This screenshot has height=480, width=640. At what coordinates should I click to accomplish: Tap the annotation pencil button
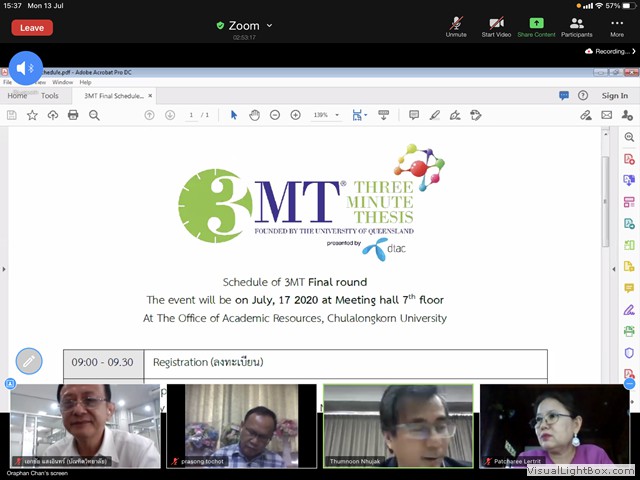[29, 361]
